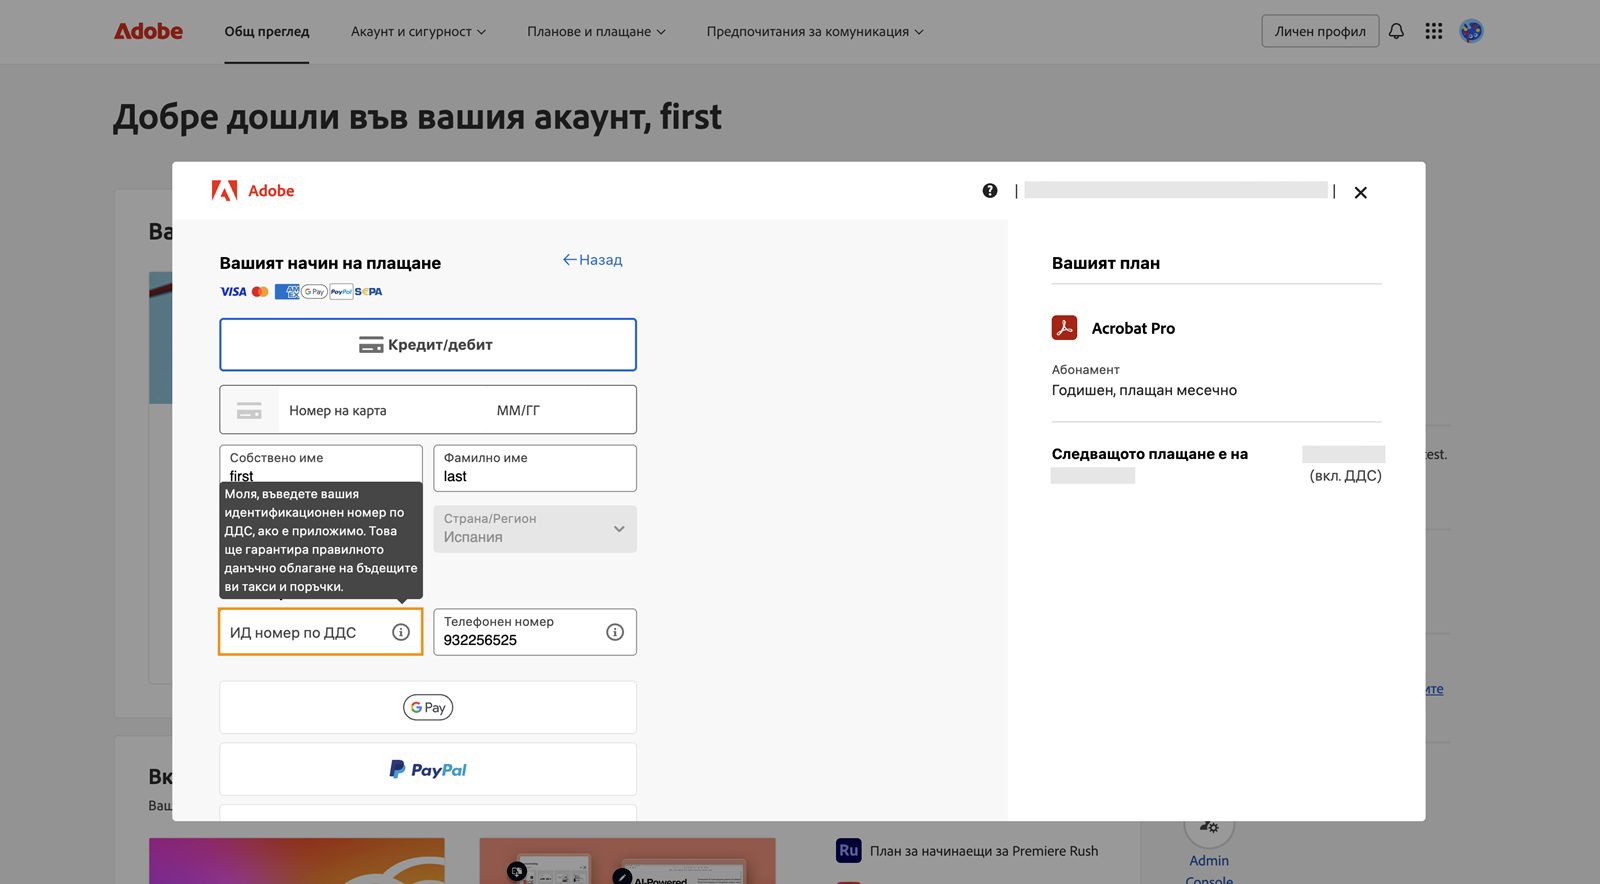The height and width of the screenshot is (884, 1600).
Task: Click the Вашият план heading
Action: tap(1106, 263)
